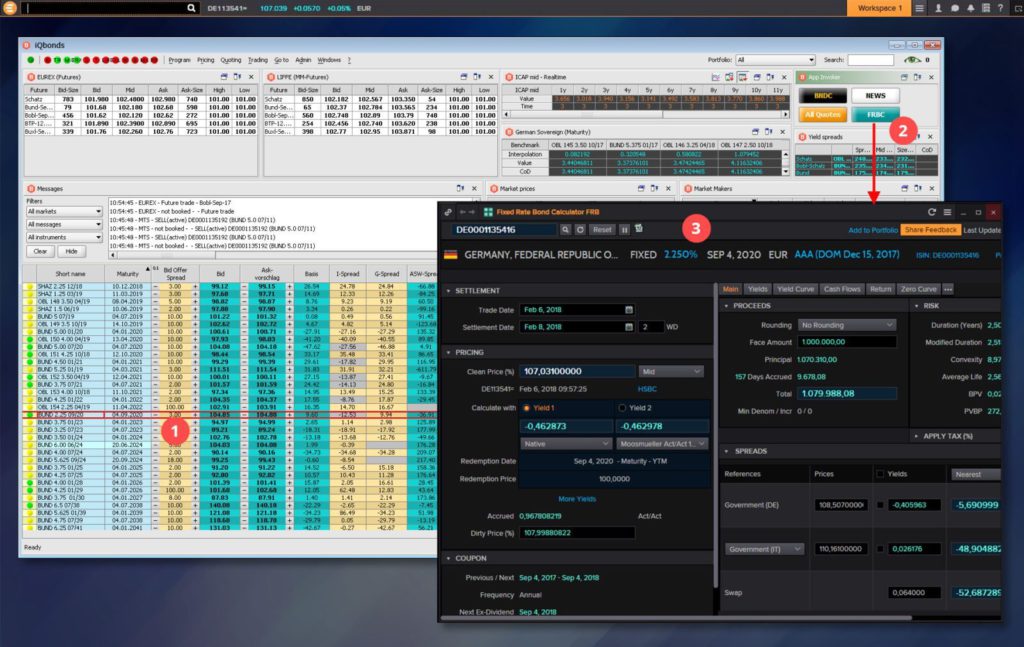Click the search magnifier beside the ISIN field
Screen dimensions: 1024x647
[x=566, y=230]
